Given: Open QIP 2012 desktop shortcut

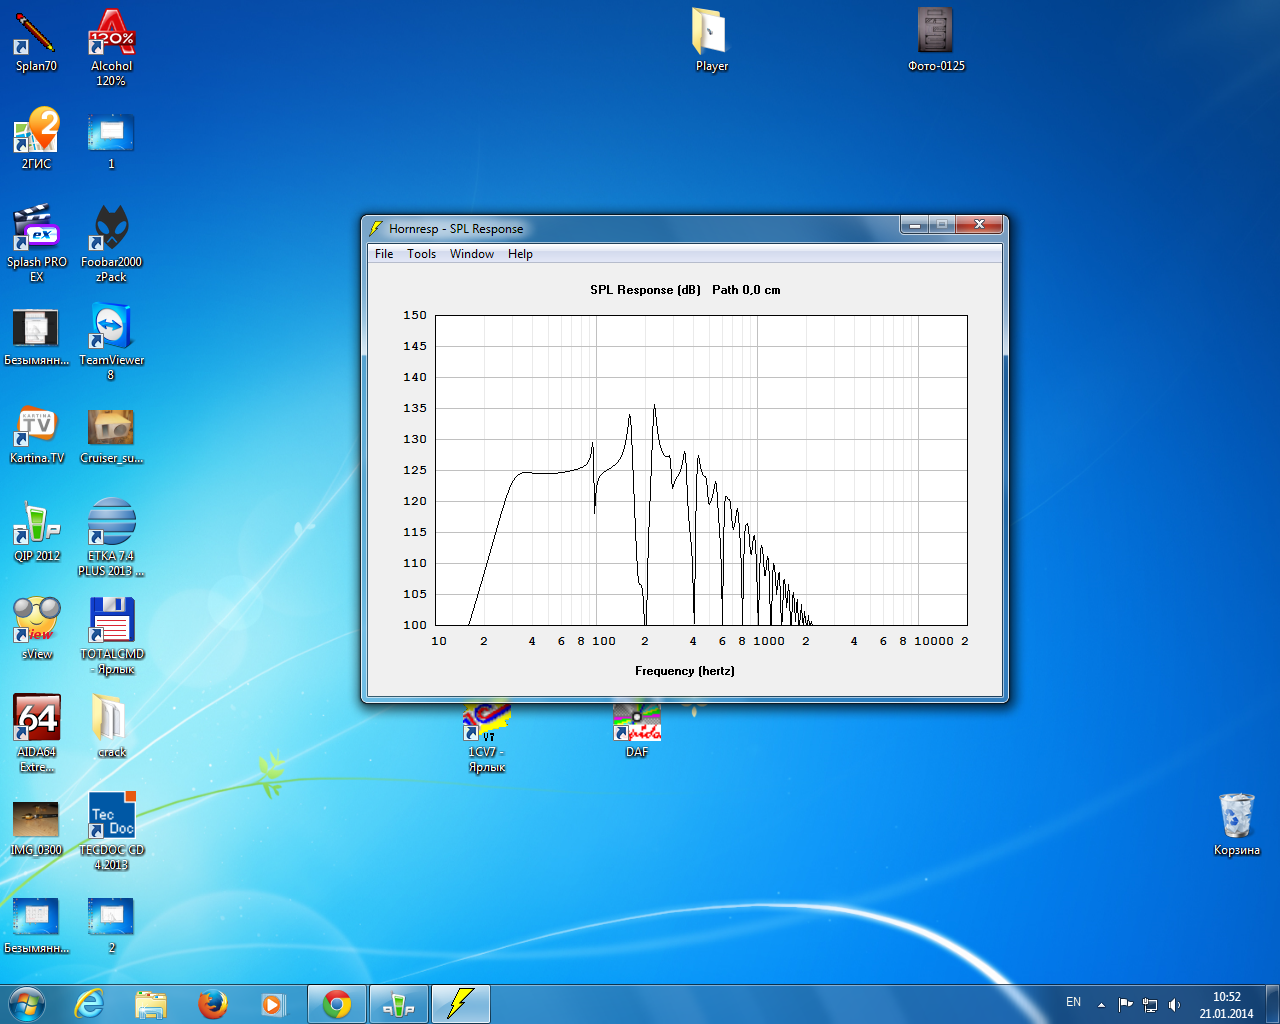Looking at the screenshot, I should [x=36, y=530].
